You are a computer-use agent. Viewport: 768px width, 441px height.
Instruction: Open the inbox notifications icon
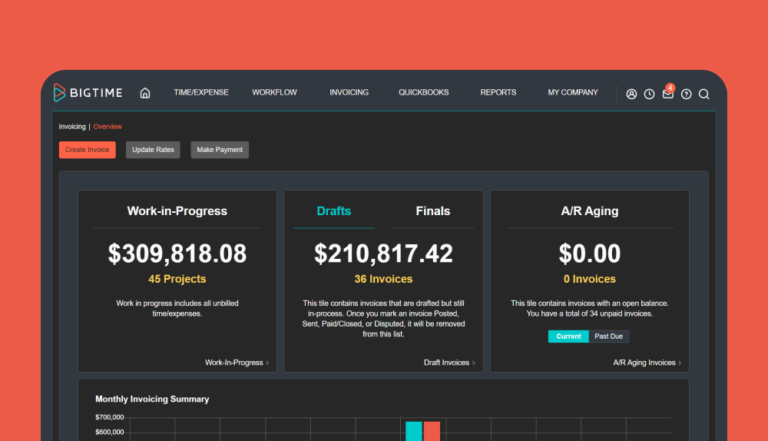[667, 94]
